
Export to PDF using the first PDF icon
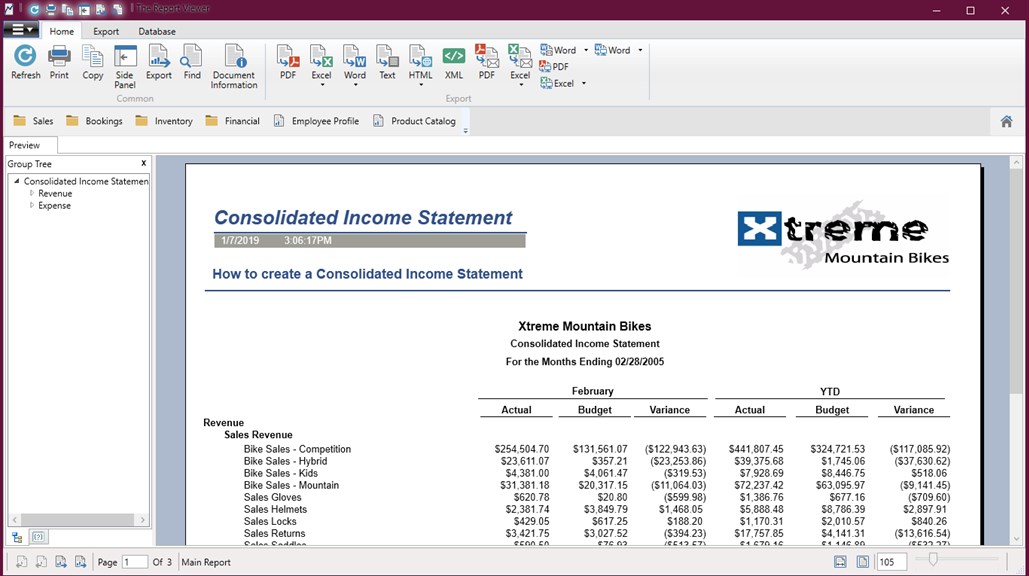[288, 63]
